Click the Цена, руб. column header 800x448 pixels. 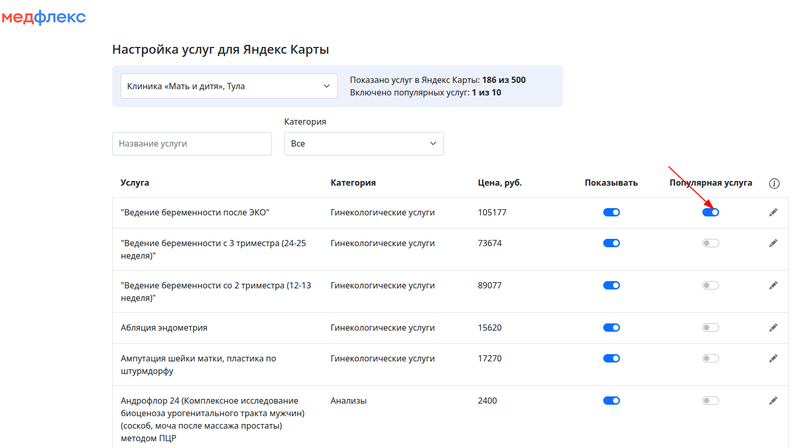point(500,183)
